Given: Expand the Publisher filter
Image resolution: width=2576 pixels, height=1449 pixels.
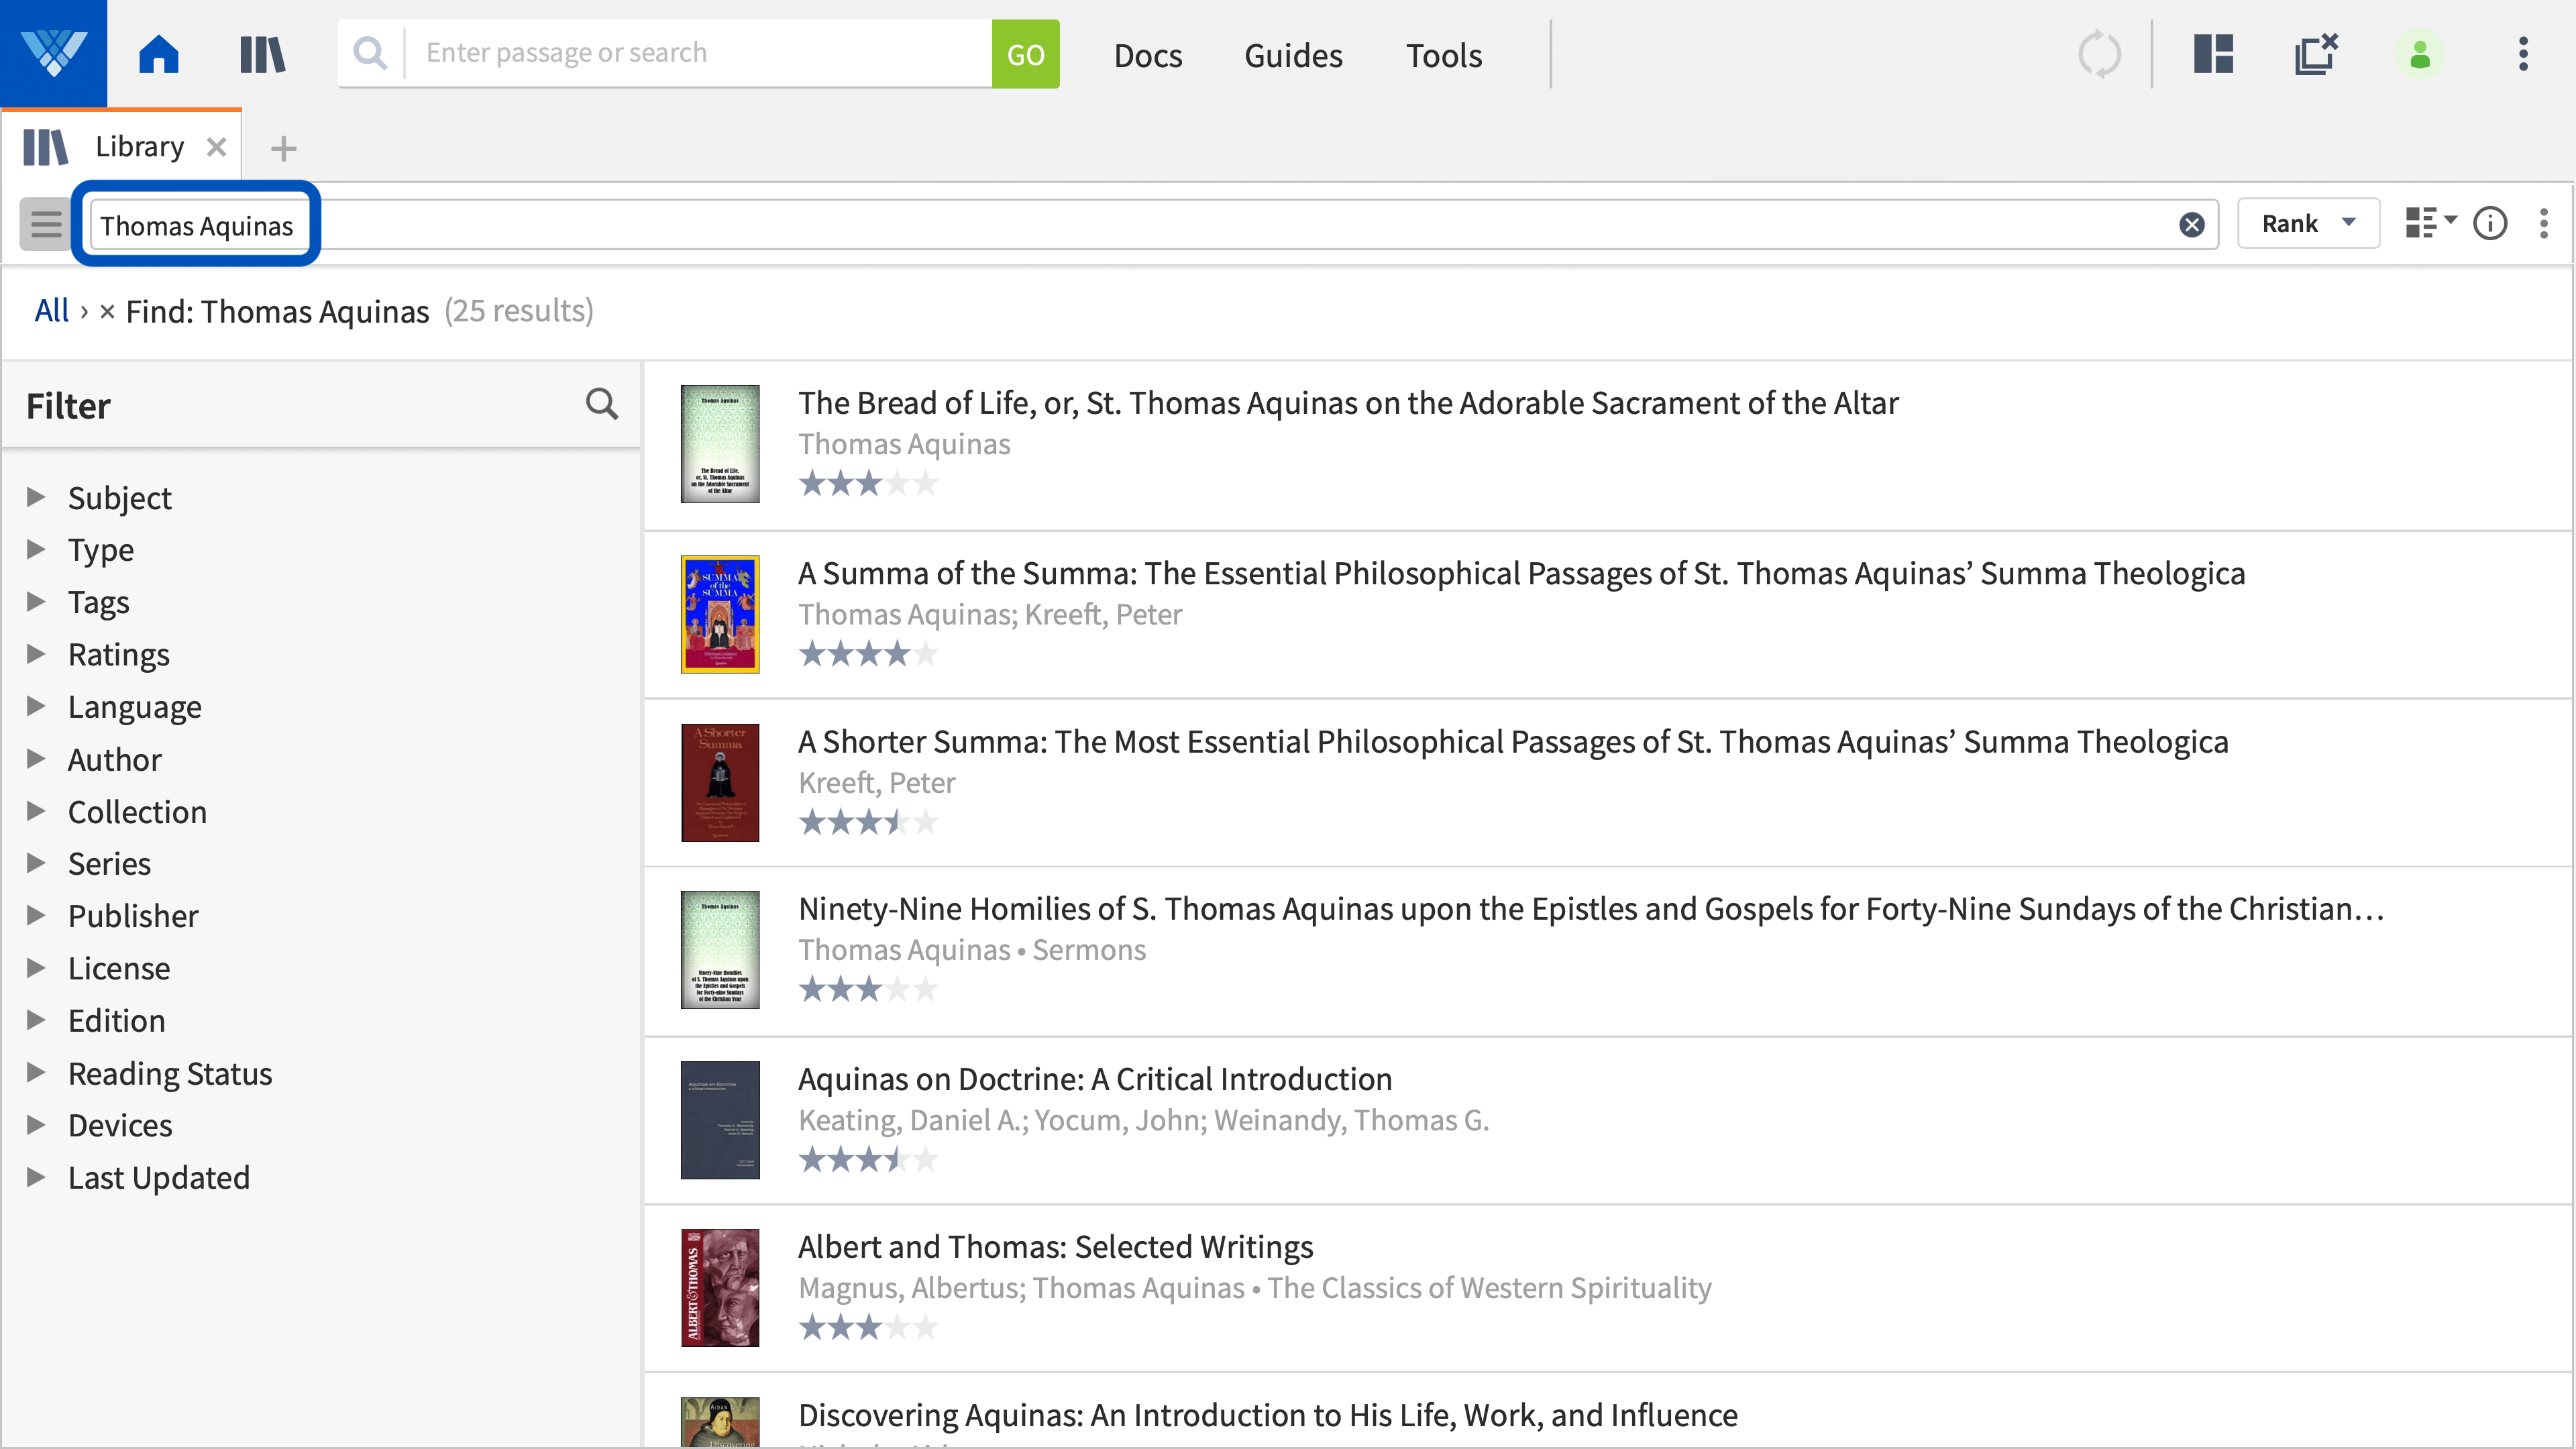Looking at the screenshot, I should pyautogui.click(x=36, y=915).
